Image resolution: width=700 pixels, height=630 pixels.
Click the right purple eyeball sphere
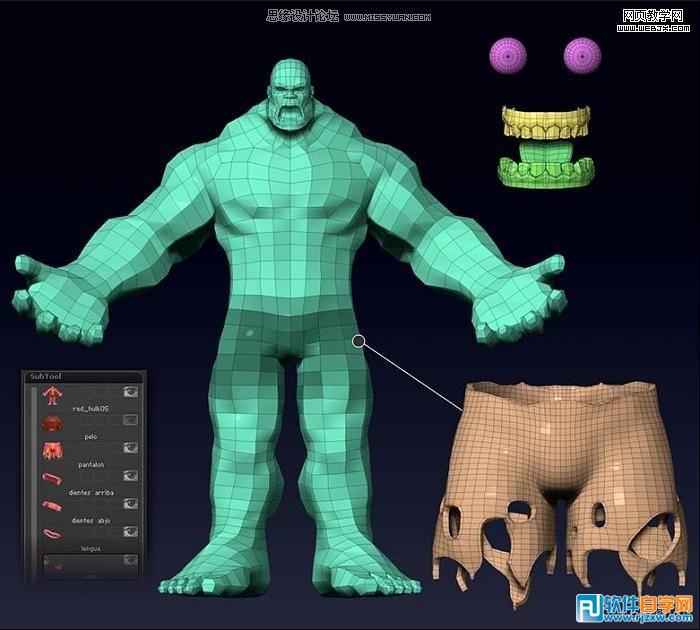coord(580,55)
